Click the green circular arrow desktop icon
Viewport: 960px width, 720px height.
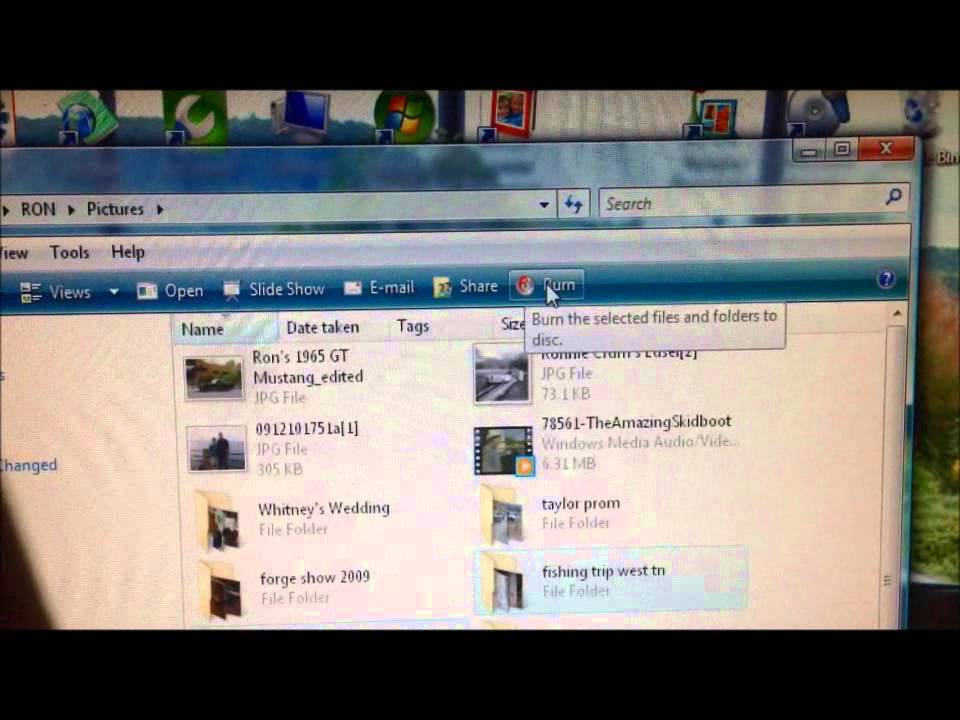195,116
